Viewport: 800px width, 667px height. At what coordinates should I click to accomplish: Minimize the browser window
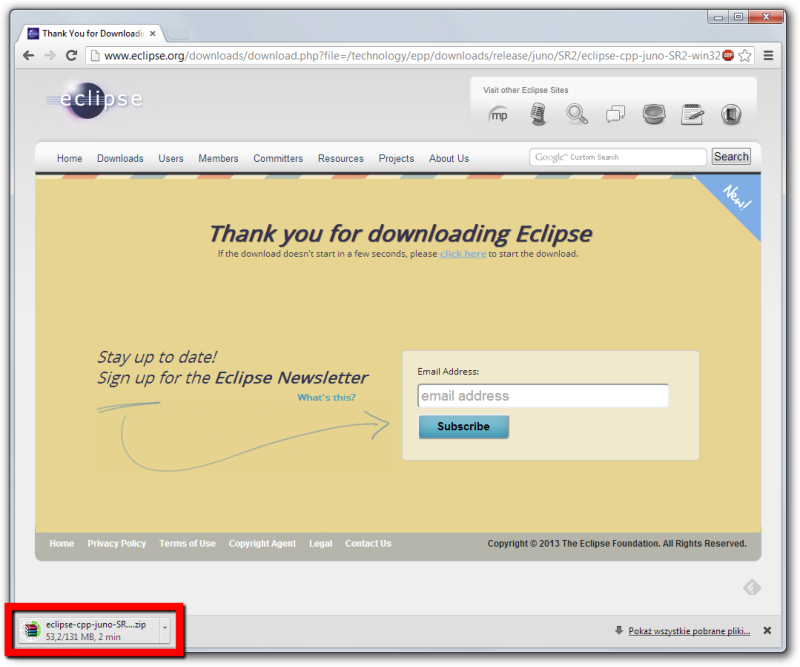click(718, 17)
